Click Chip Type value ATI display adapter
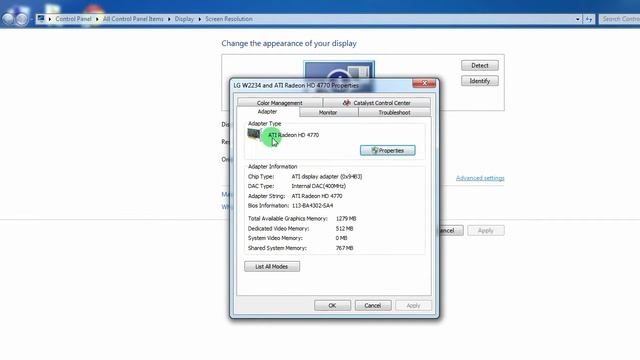Viewport: 640px width, 360px height. coord(327,177)
